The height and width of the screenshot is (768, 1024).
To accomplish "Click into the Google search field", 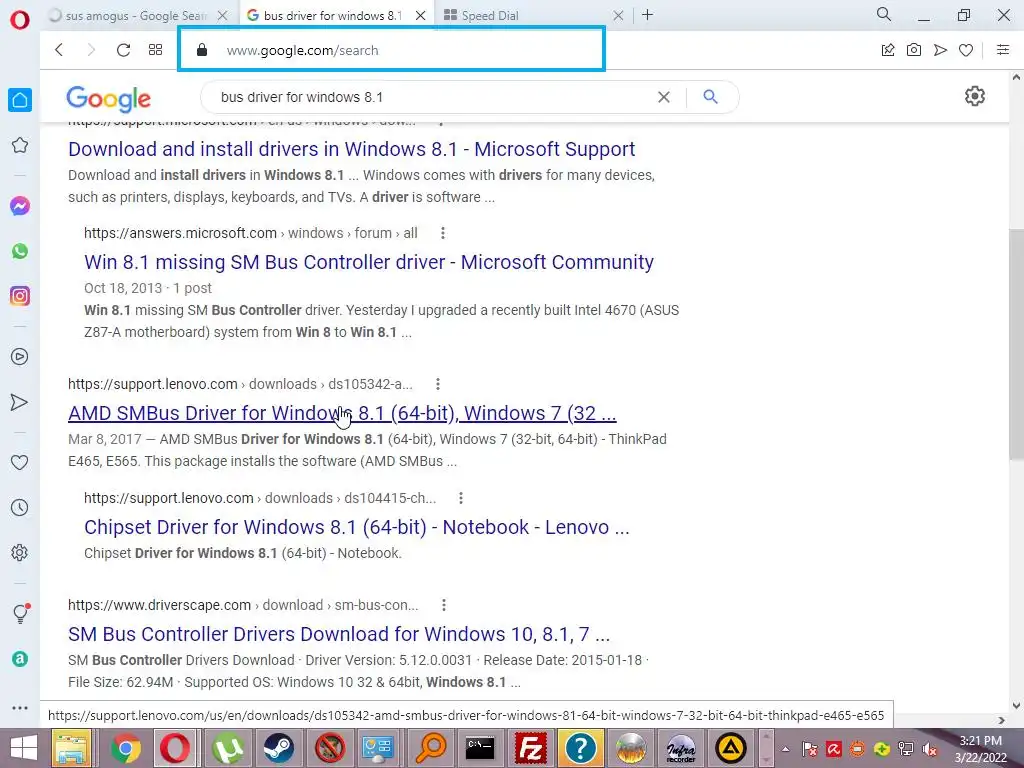I will coord(431,97).
